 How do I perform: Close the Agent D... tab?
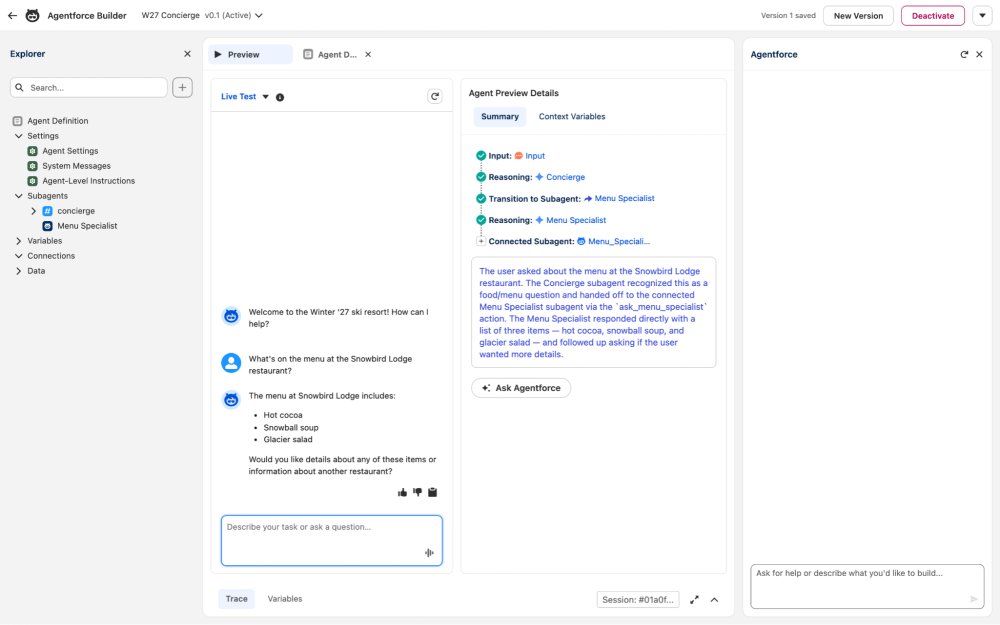[368, 54]
